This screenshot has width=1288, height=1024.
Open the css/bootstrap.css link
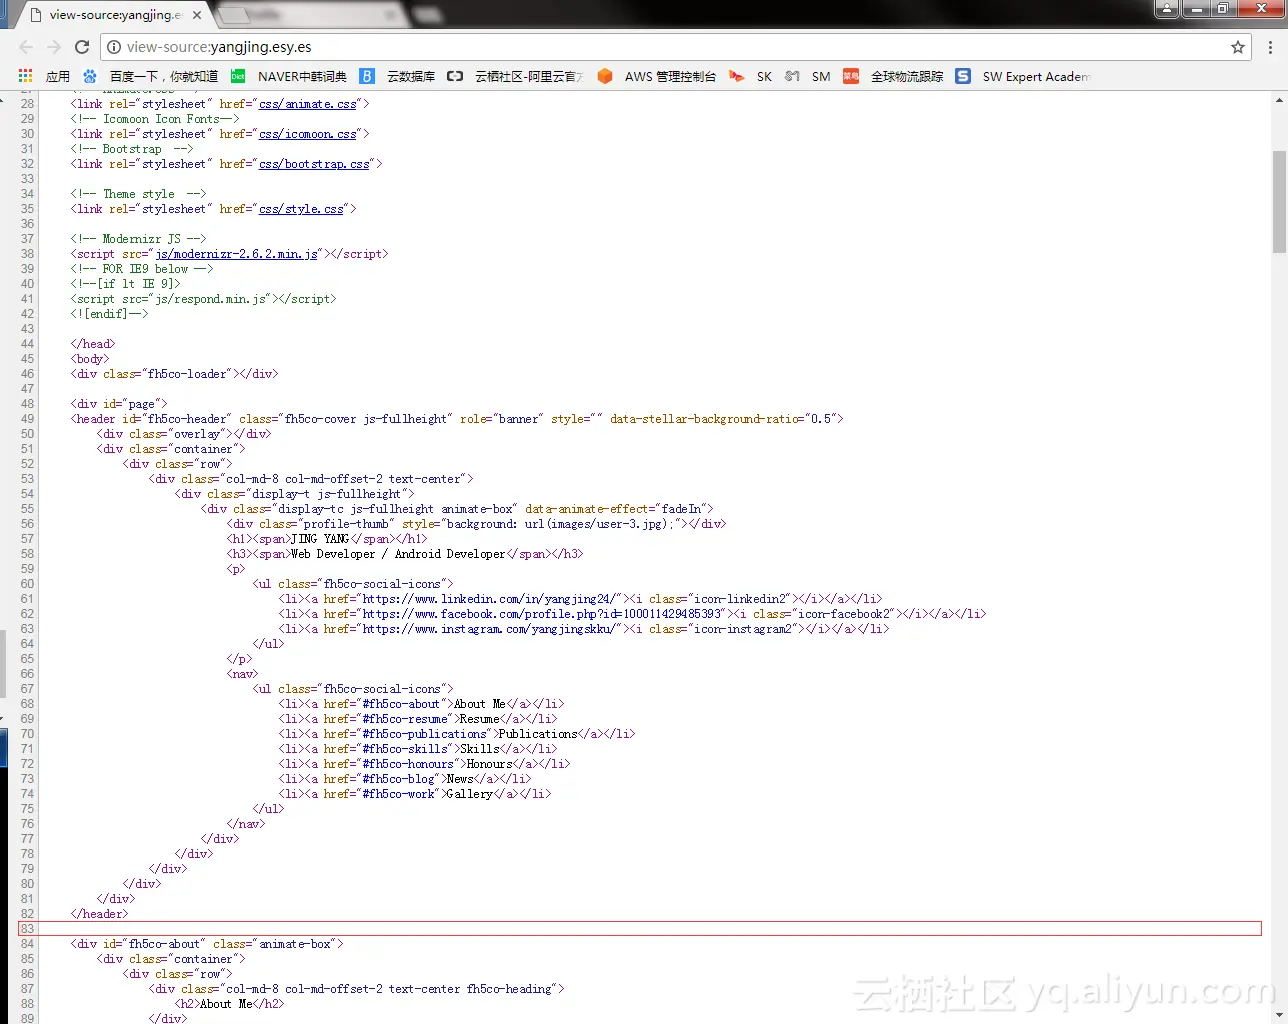point(314,164)
